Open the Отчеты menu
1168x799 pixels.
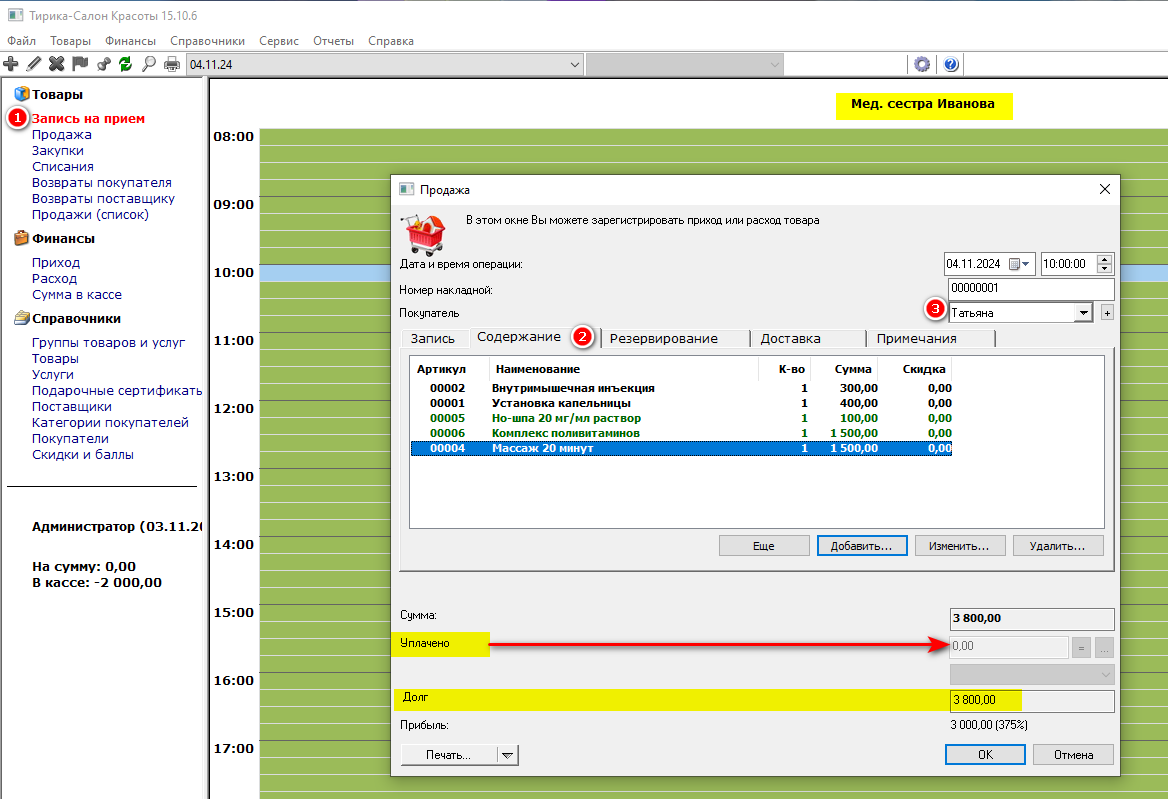coord(333,41)
